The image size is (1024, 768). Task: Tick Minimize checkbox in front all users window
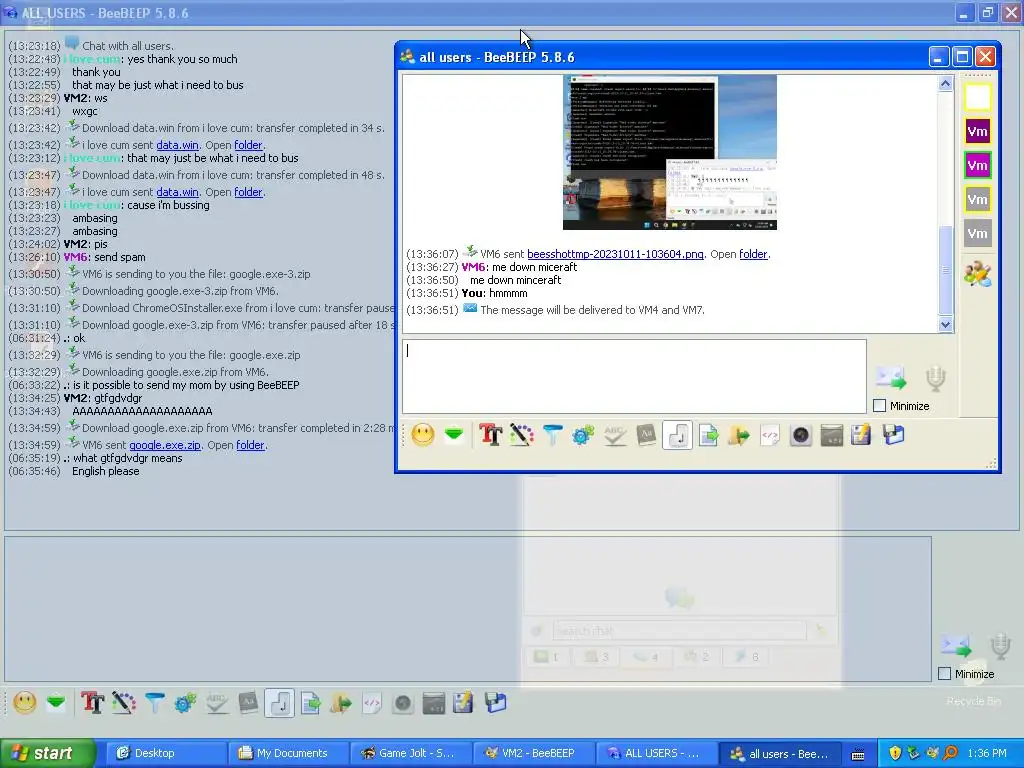click(880, 406)
